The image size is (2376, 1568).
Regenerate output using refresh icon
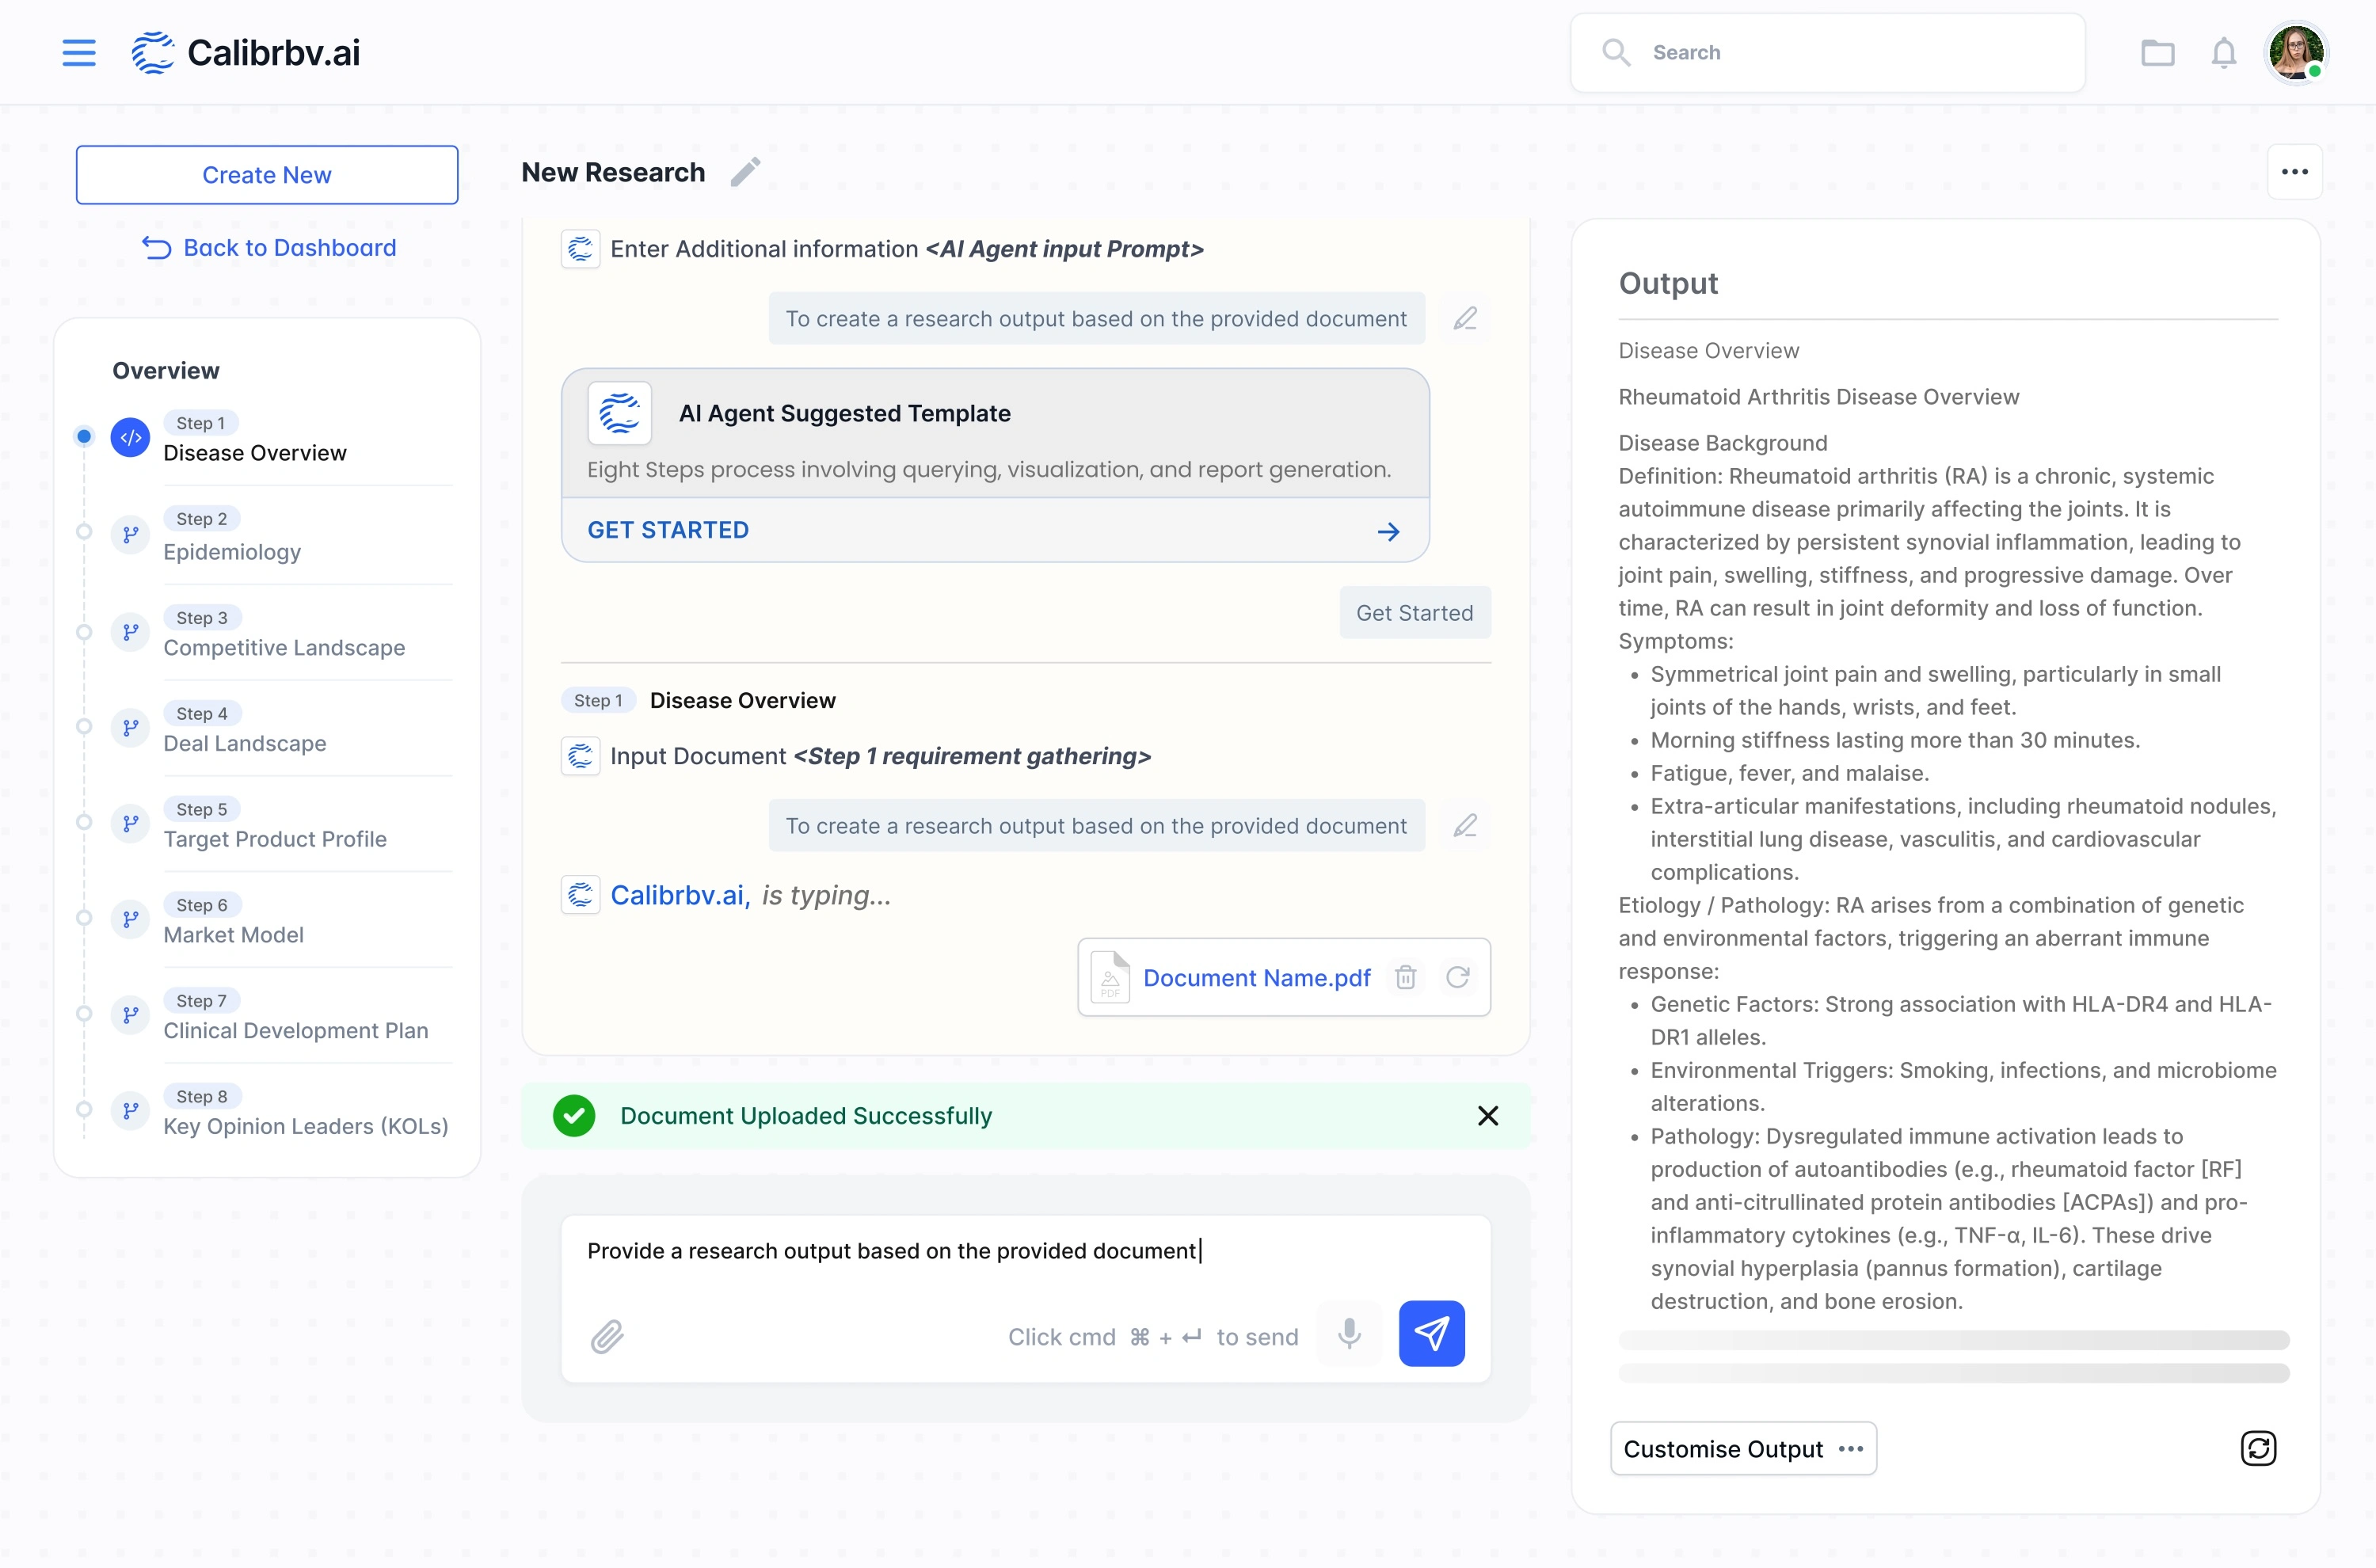2257,1448
